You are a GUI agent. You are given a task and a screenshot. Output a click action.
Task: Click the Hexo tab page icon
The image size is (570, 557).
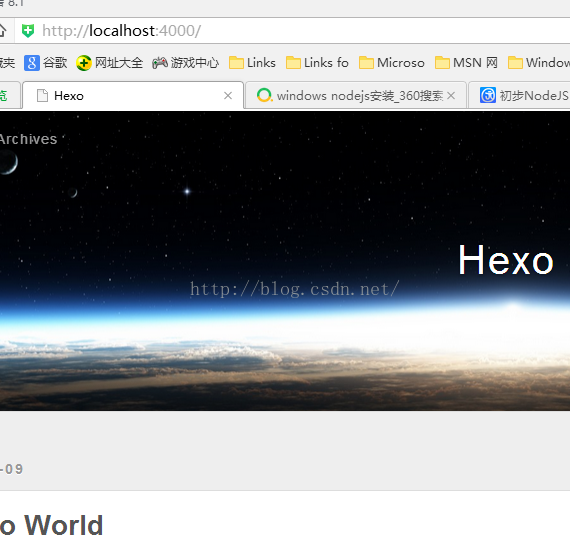point(43,96)
